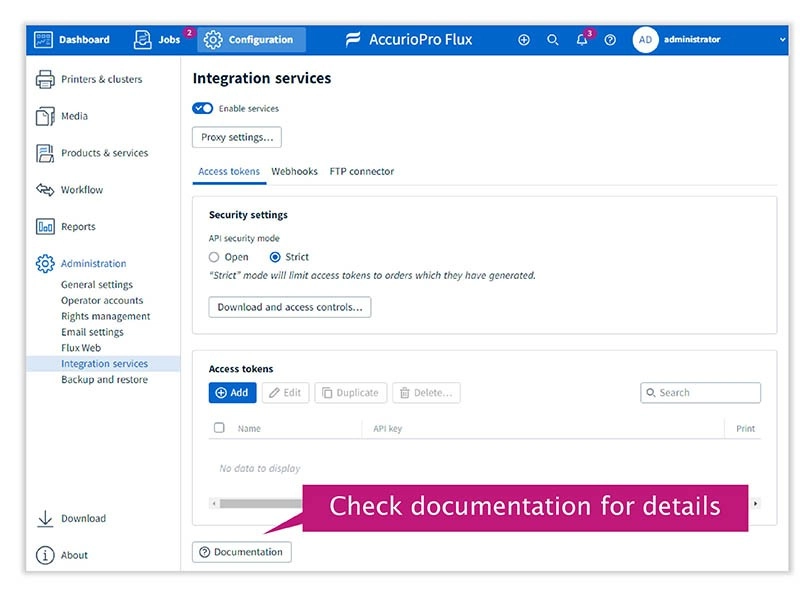Open Printers & clusters in sidebar
800x600 pixels.
tap(101, 79)
